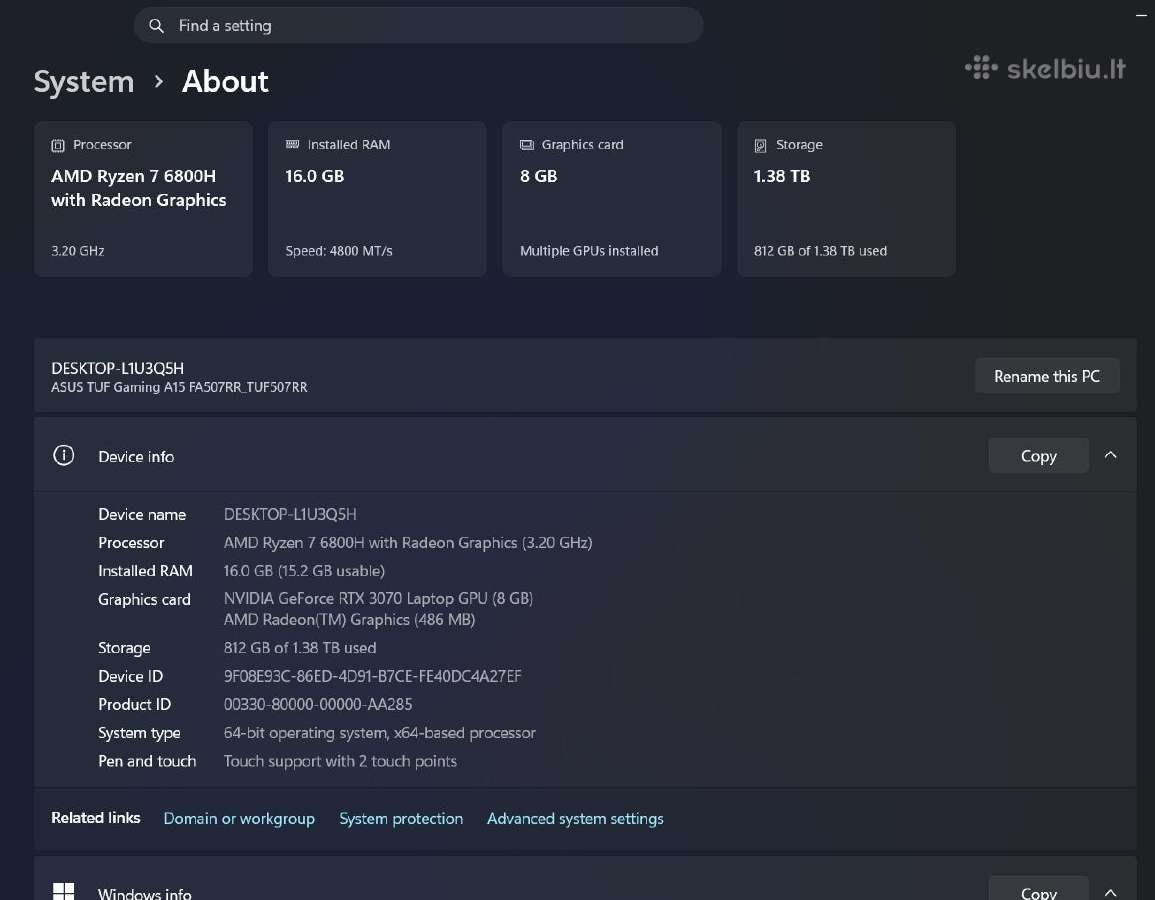Click the System type label

click(x=139, y=733)
